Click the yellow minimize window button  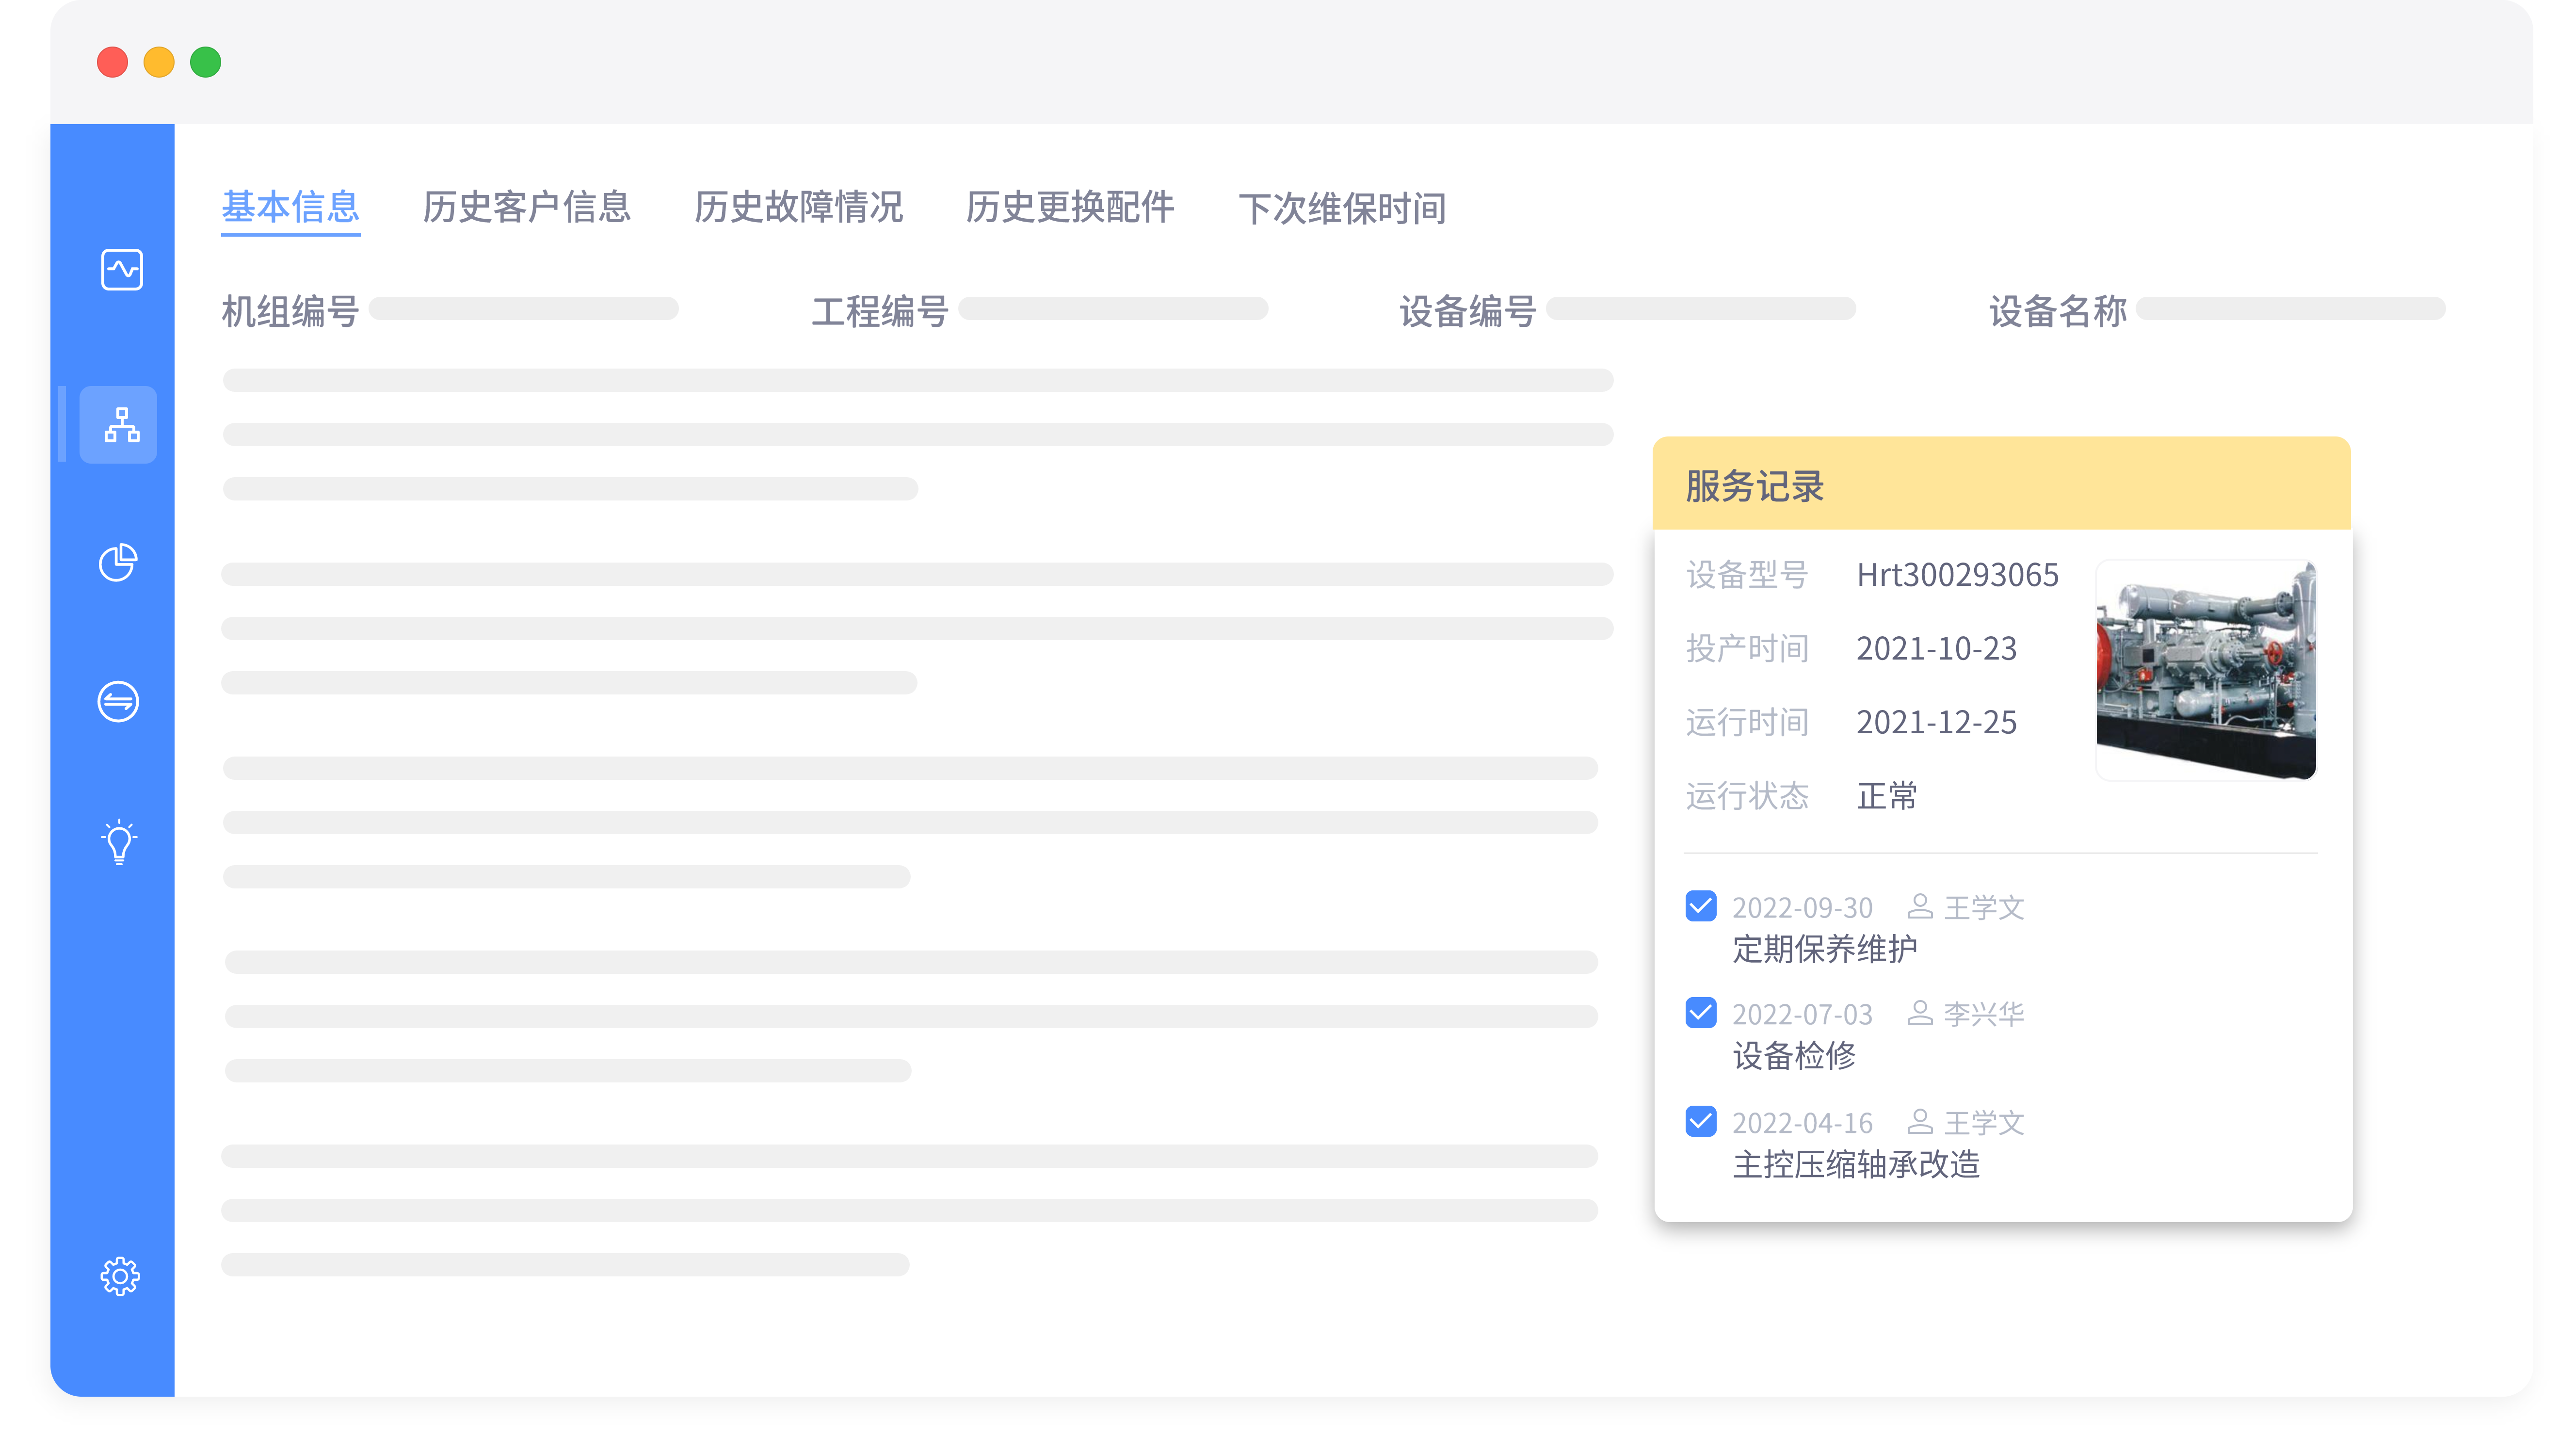coord(159,62)
